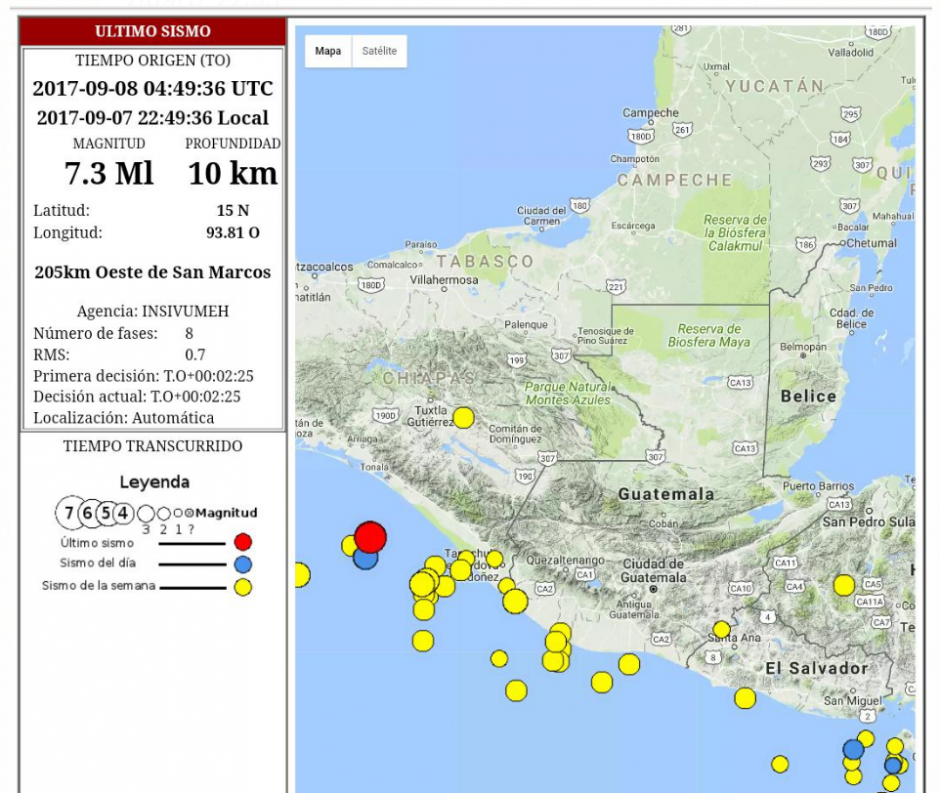Toggle the Sismo del día legend entry
This screenshot has width=940, height=793.
(97, 562)
